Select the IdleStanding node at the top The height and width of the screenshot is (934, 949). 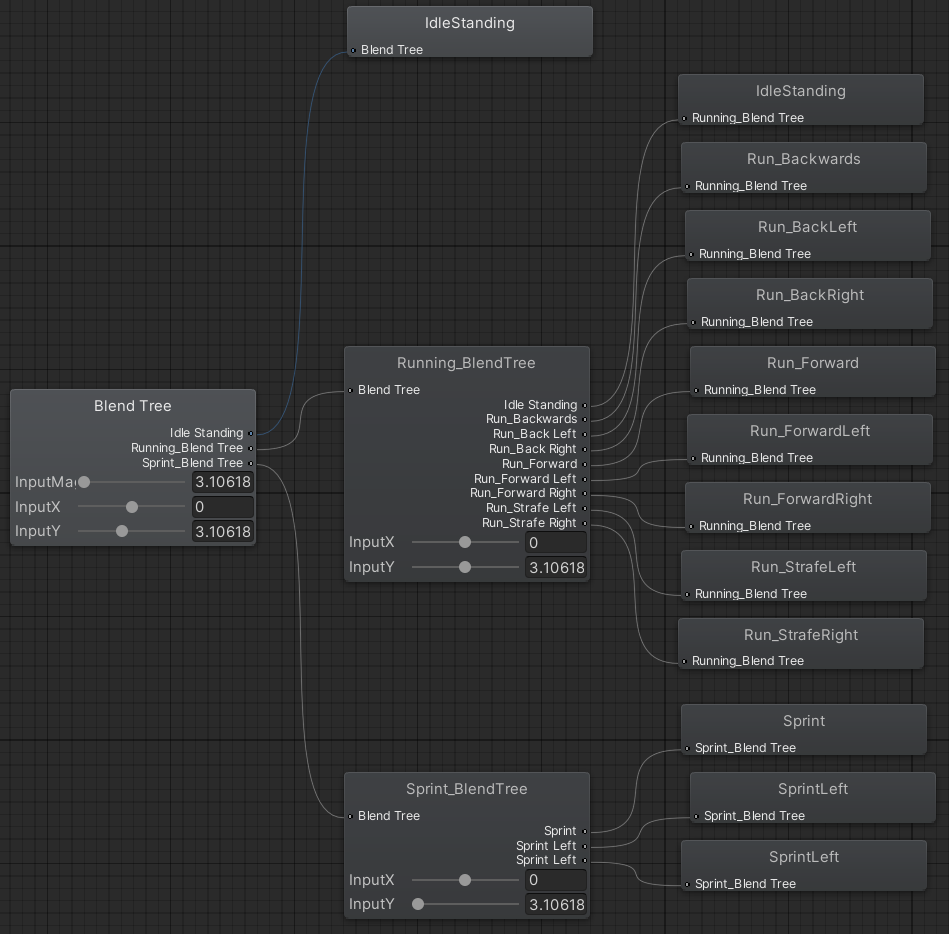pyautogui.click(x=469, y=23)
